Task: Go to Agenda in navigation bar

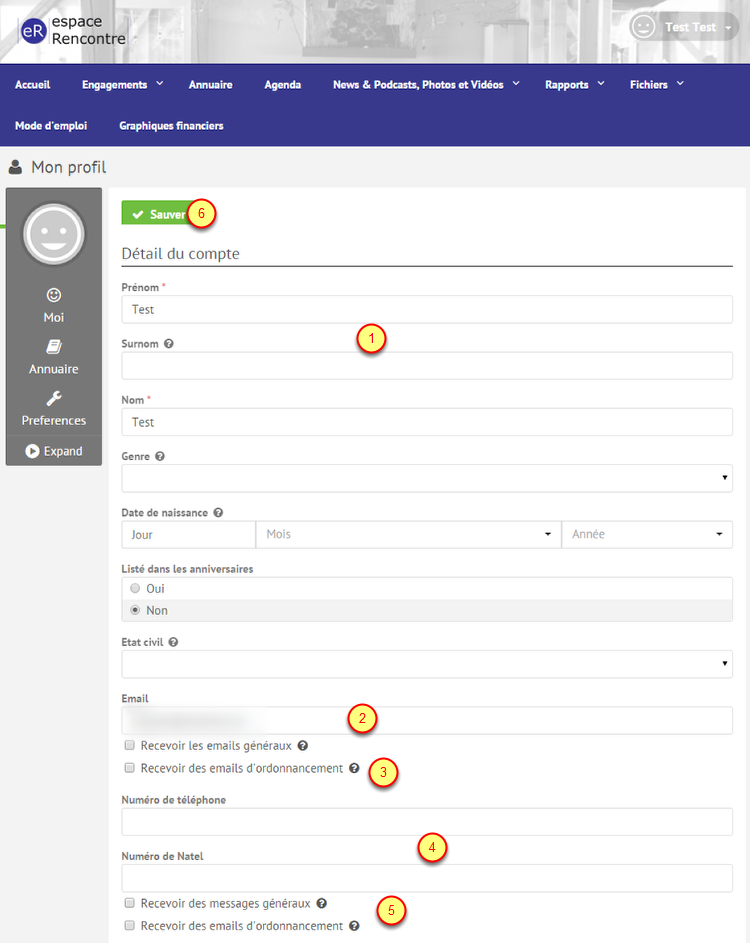Action: pos(282,85)
